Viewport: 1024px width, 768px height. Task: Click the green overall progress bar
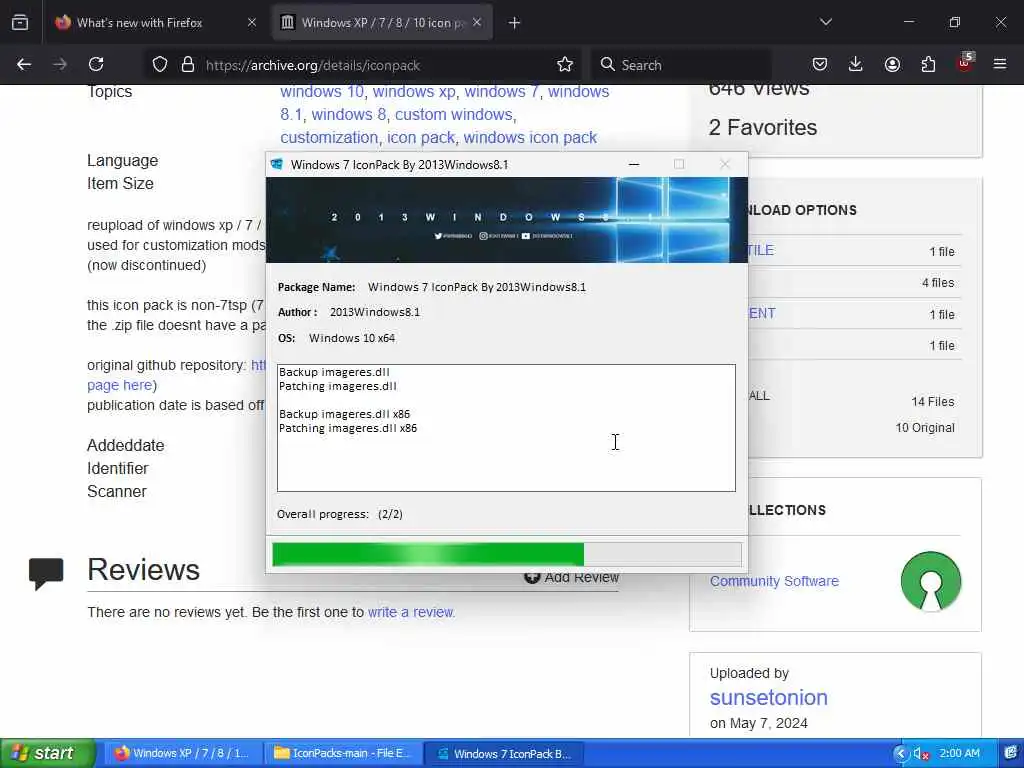click(428, 554)
